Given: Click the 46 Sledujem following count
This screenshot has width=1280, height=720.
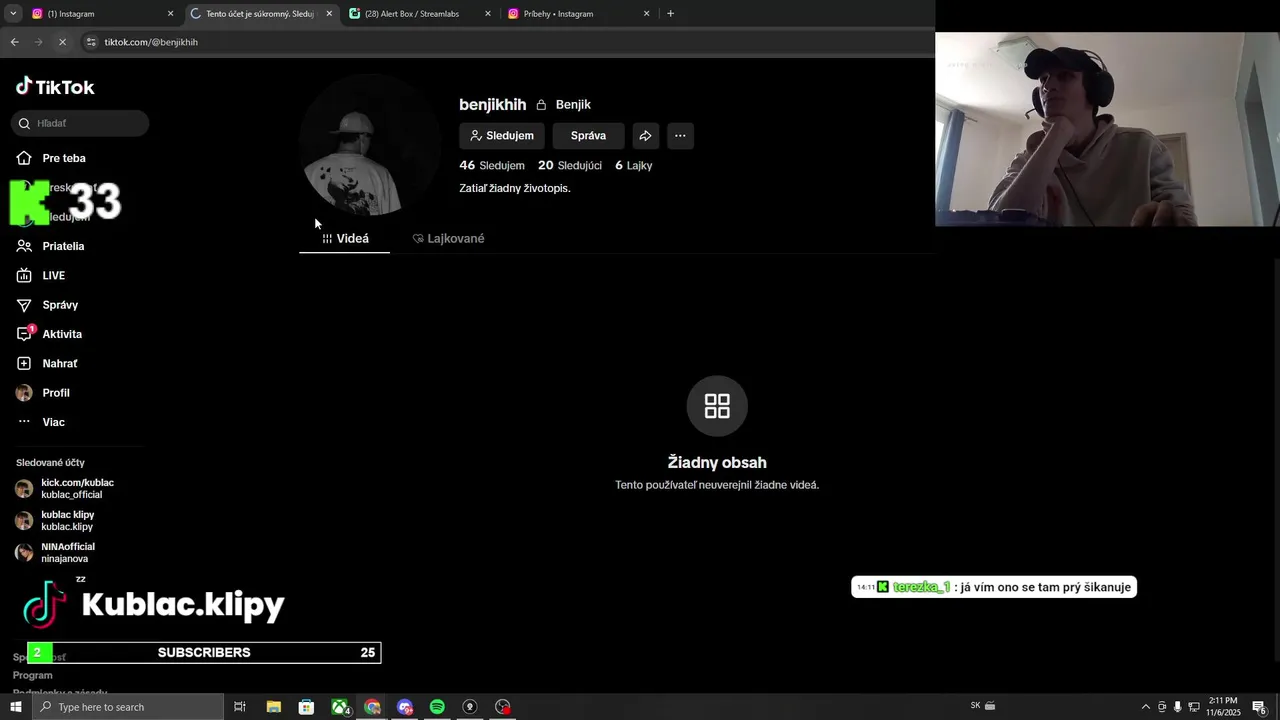Looking at the screenshot, I should pos(492,165).
